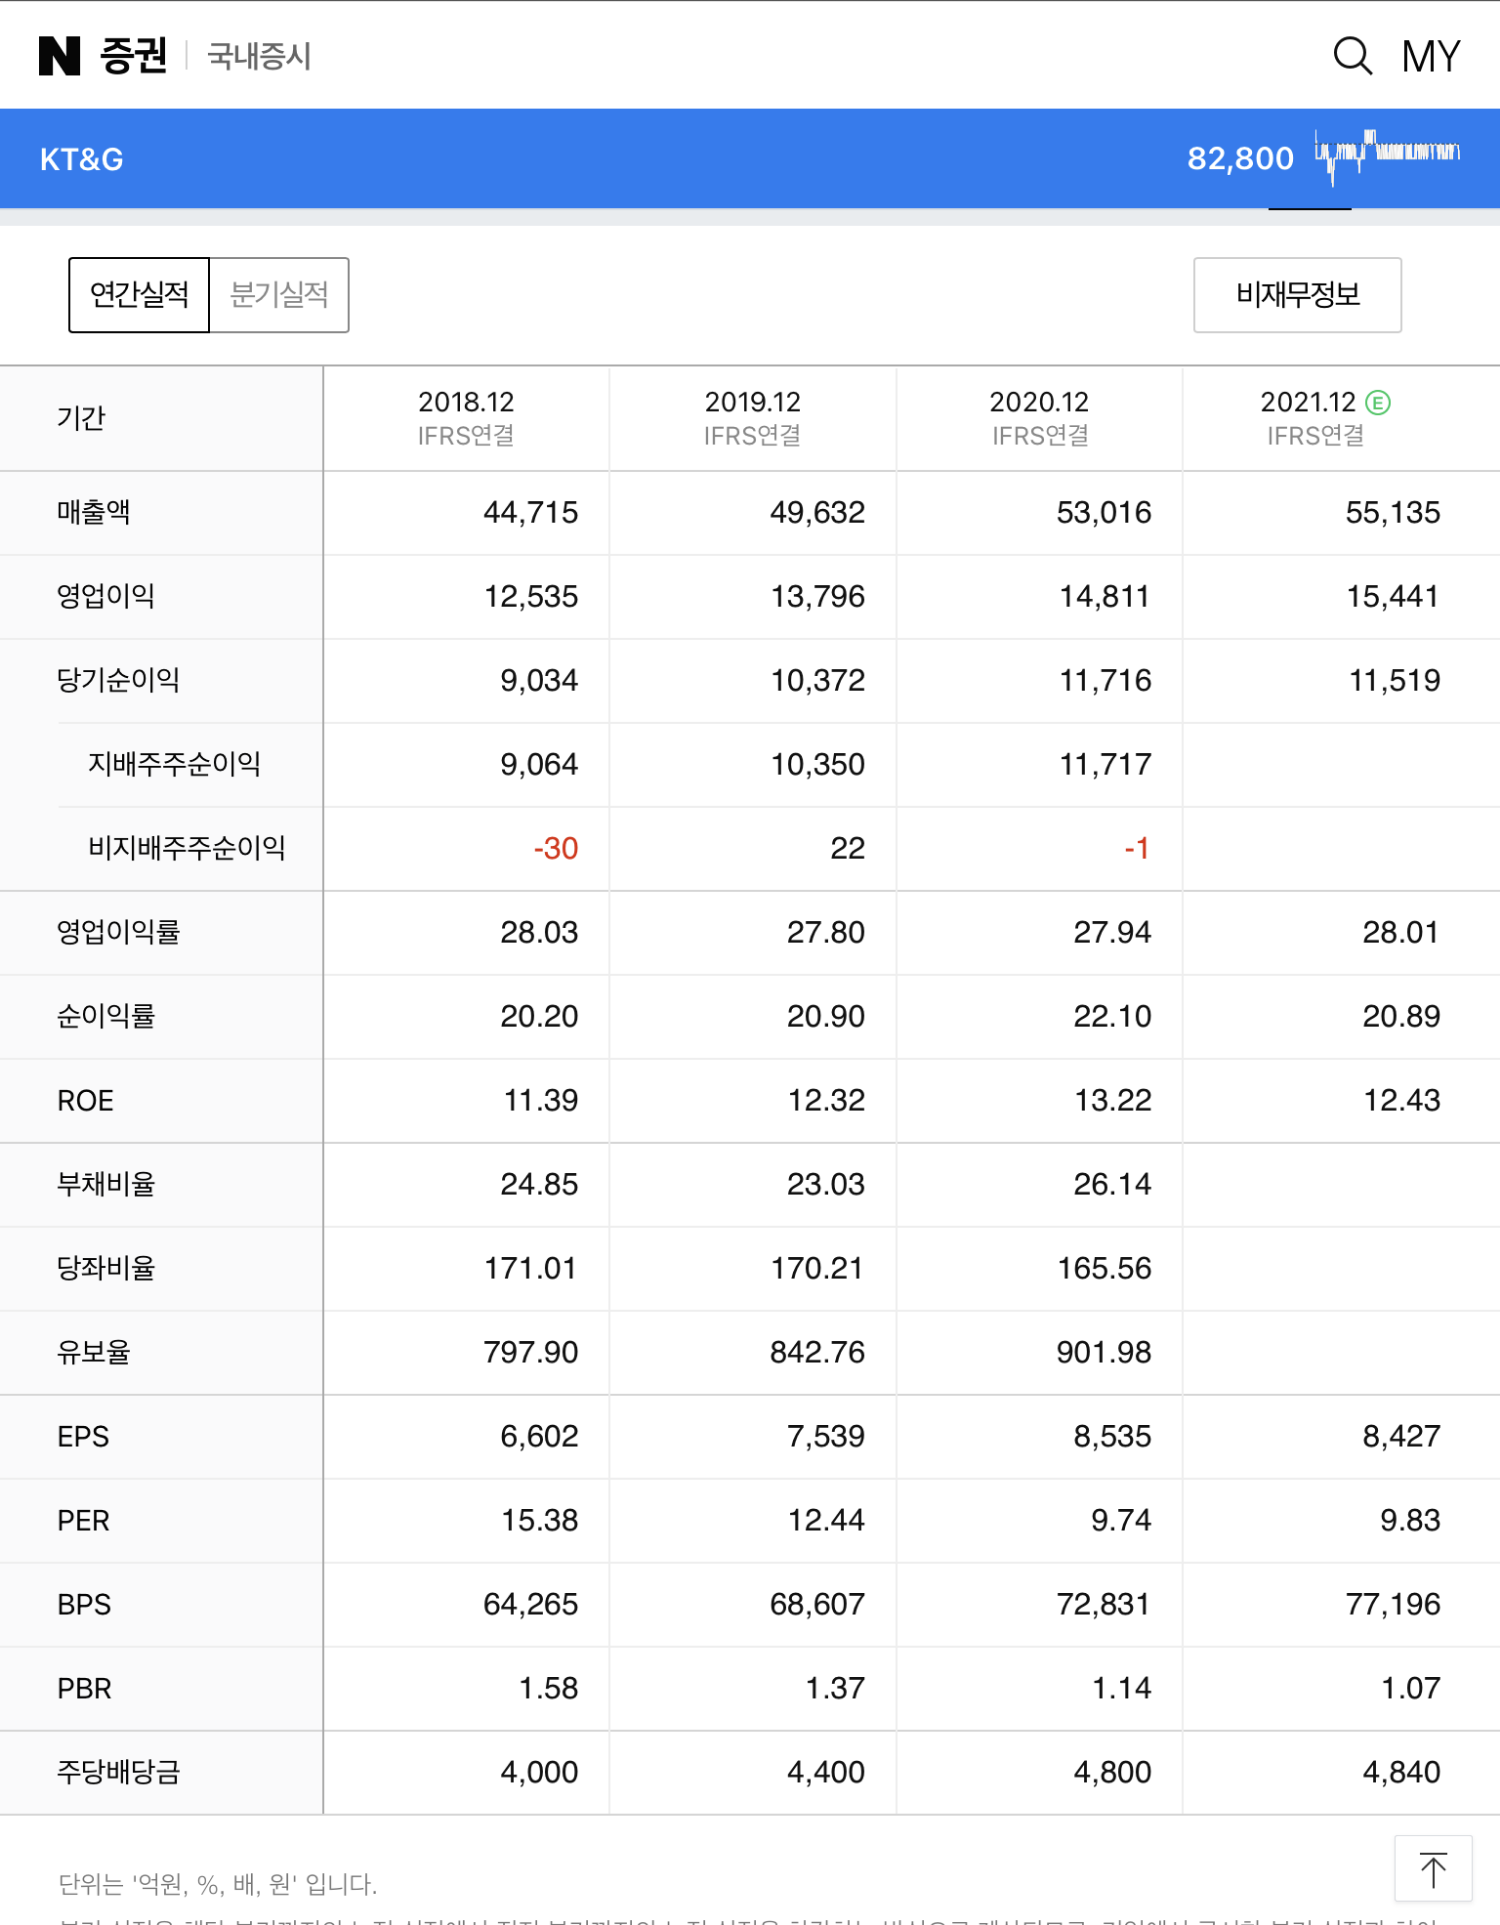
Task: Click the 당기순이익 row label
Action: tap(118, 681)
